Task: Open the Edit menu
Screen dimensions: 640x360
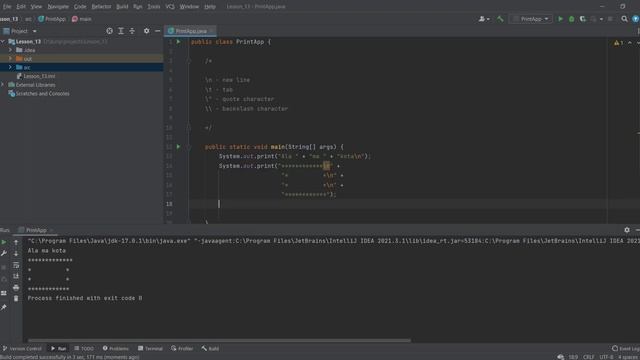Action: click(x=21, y=7)
